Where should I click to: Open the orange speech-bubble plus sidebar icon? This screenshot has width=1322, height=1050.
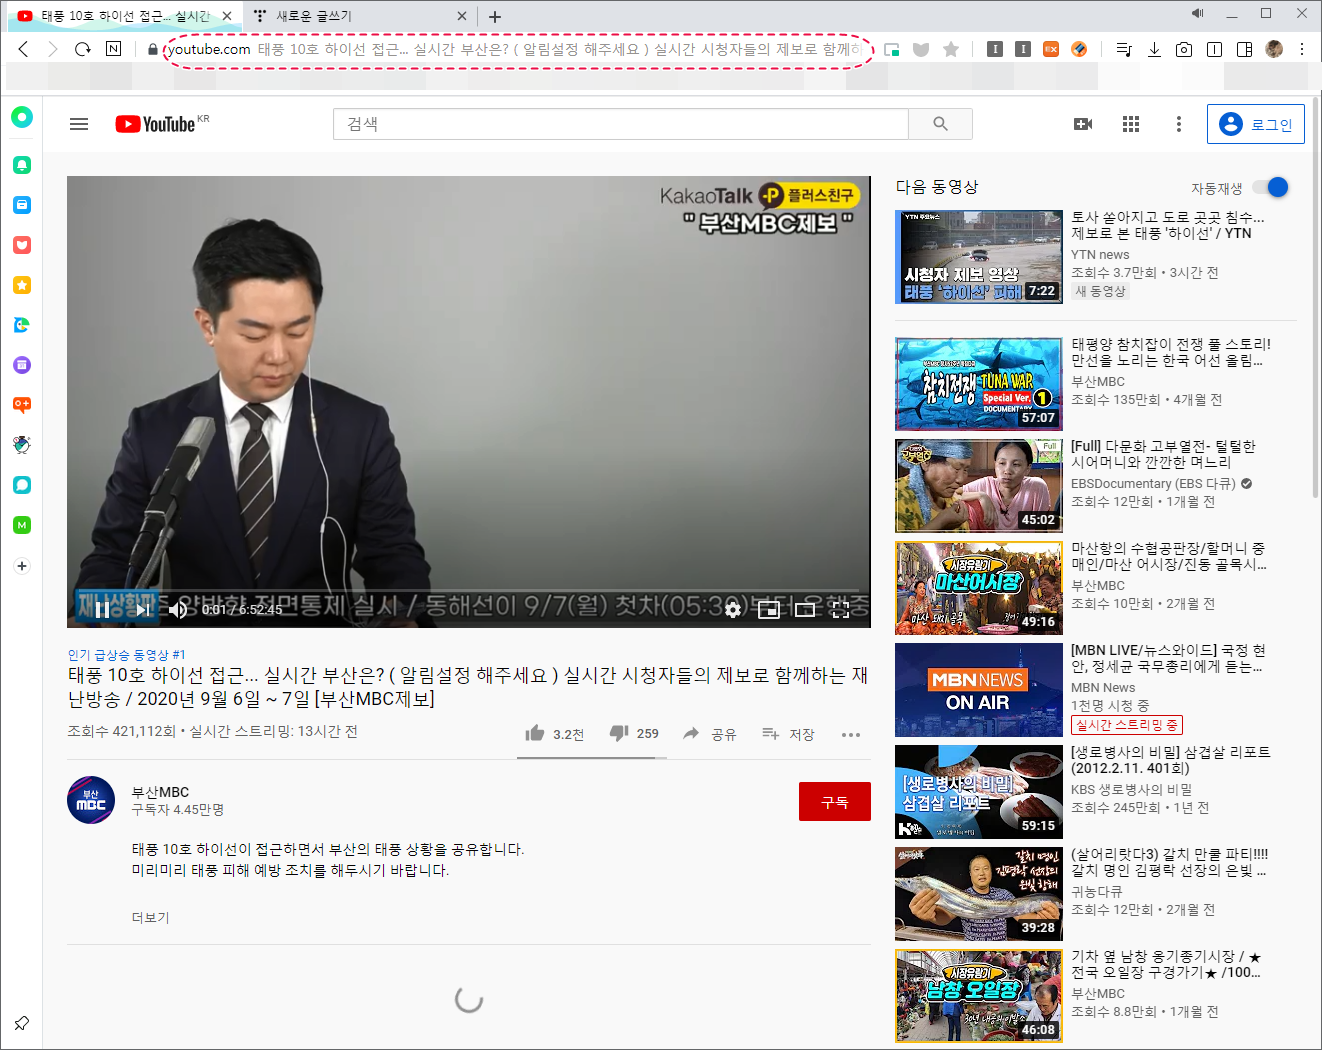click(x=22, y=405)
